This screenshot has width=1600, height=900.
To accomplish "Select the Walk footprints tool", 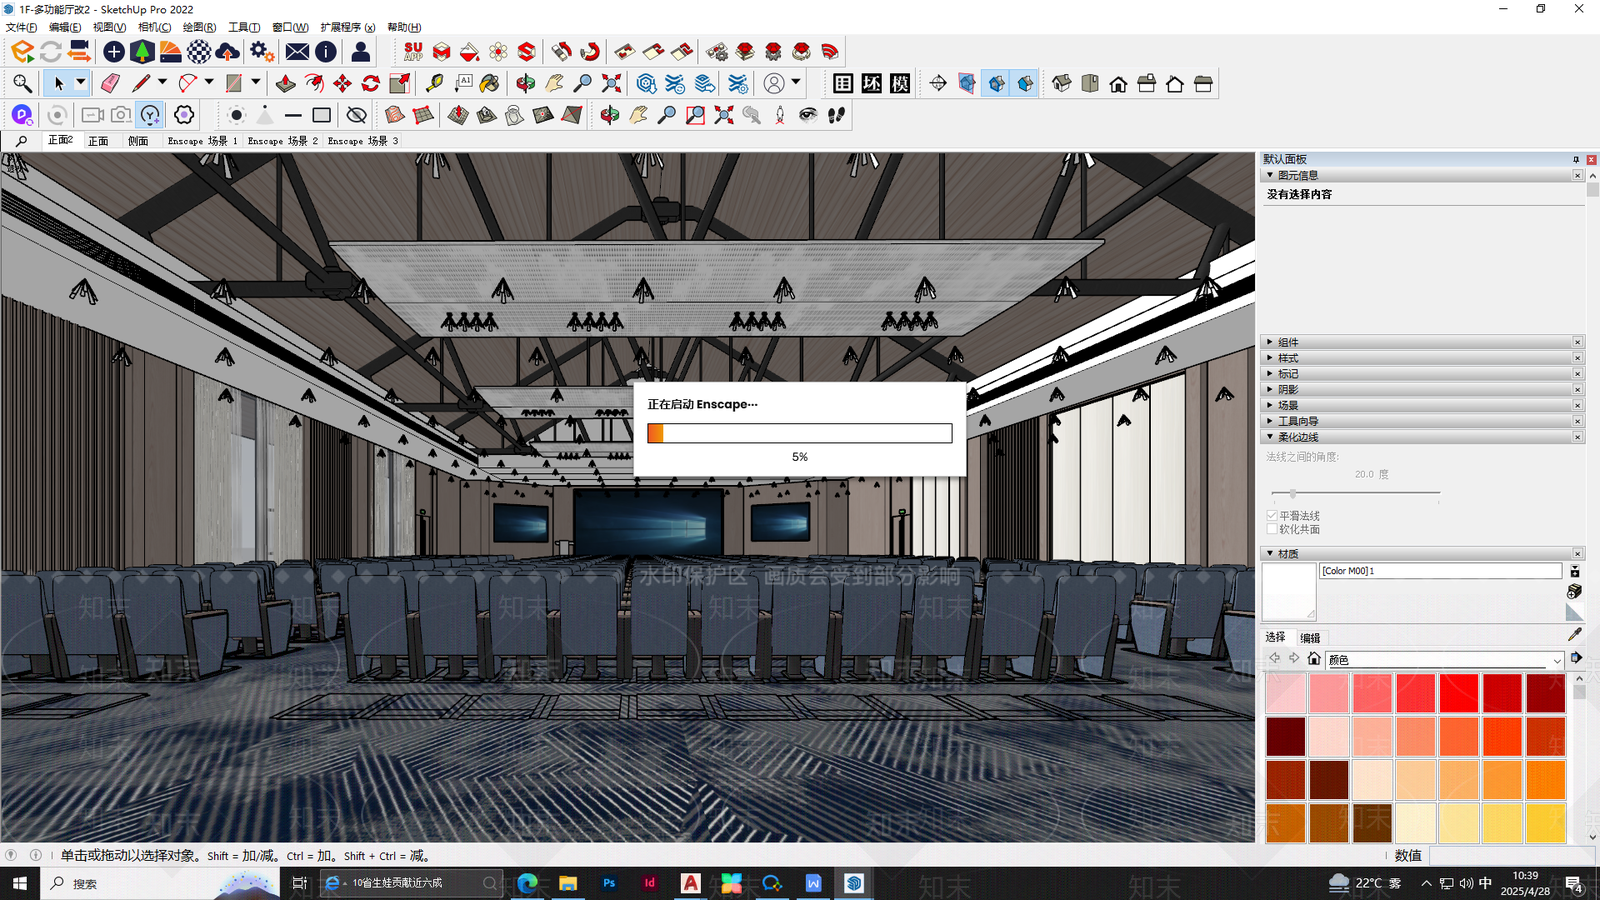I will (837, 115).
